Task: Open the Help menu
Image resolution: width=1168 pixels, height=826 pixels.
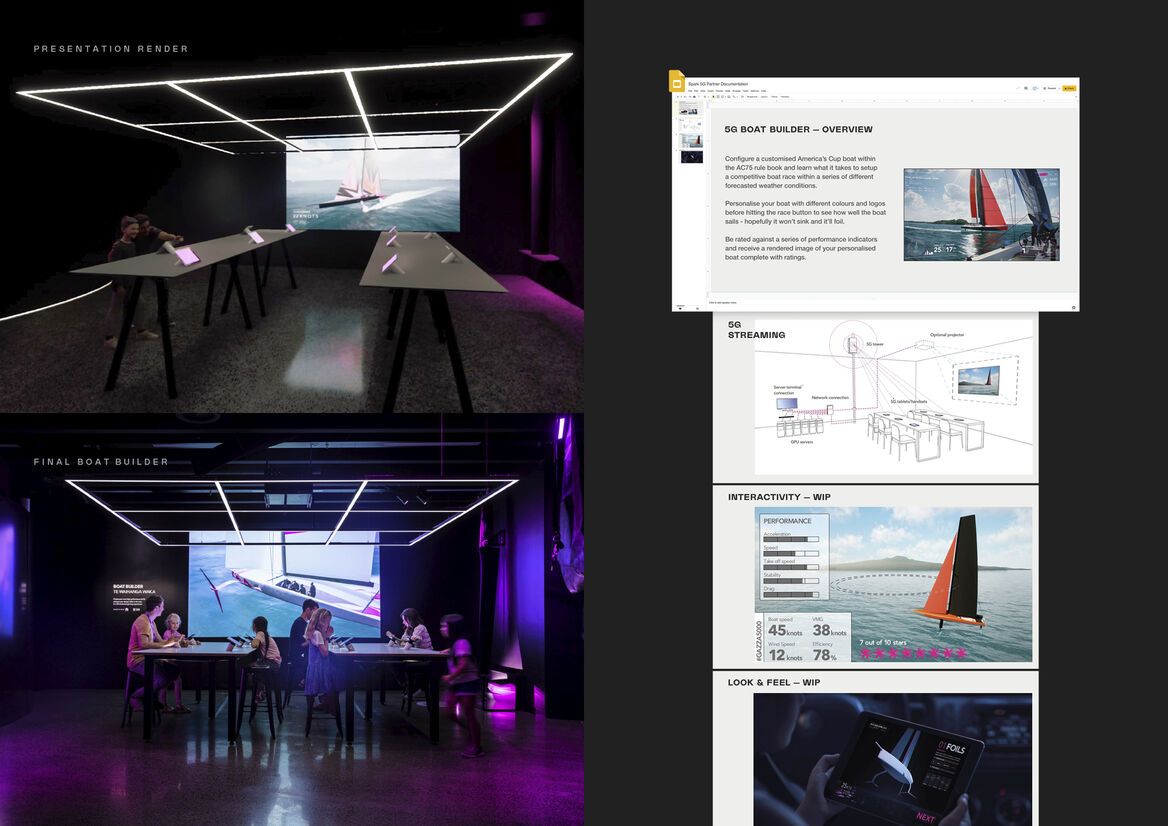Action: pos(763,91)
